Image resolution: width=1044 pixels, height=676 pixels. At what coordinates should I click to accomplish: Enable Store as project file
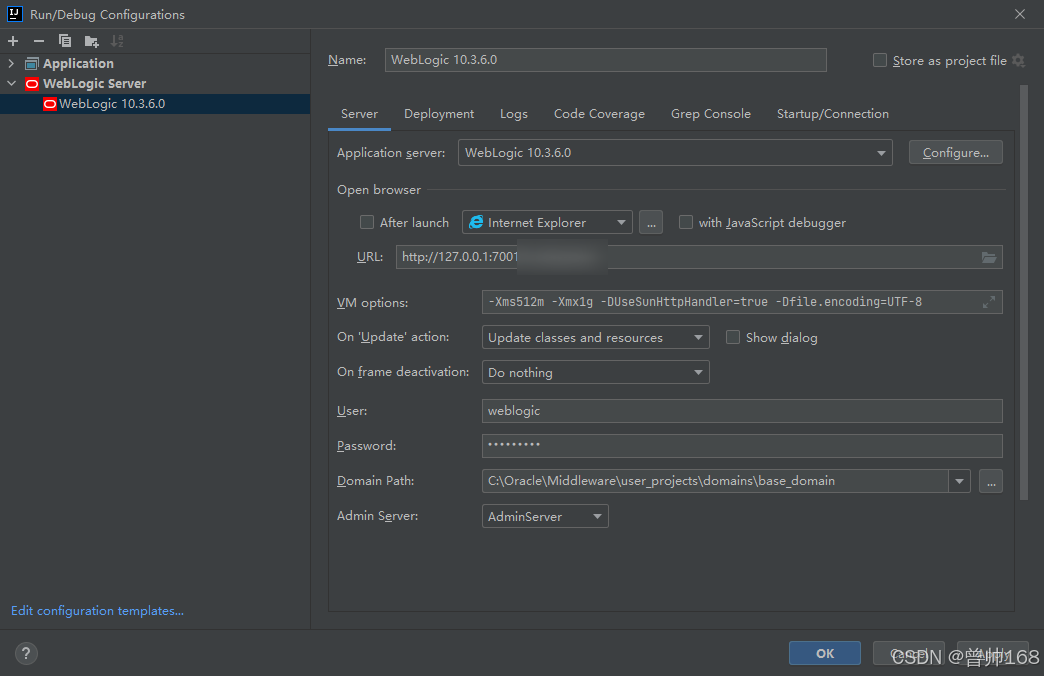click(879, 60)
